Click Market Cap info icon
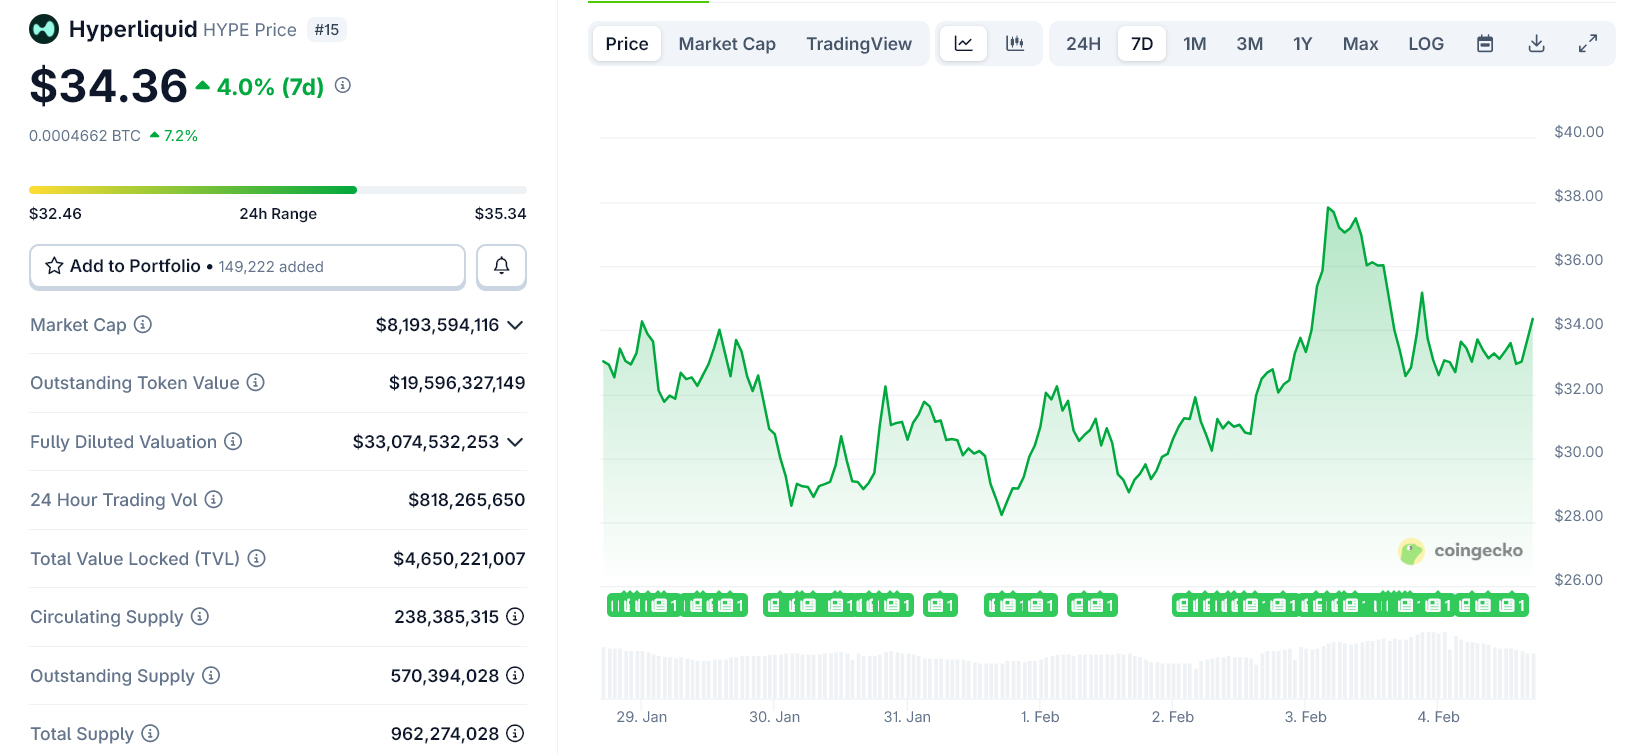1635x754 pixels. click(143, 324)
